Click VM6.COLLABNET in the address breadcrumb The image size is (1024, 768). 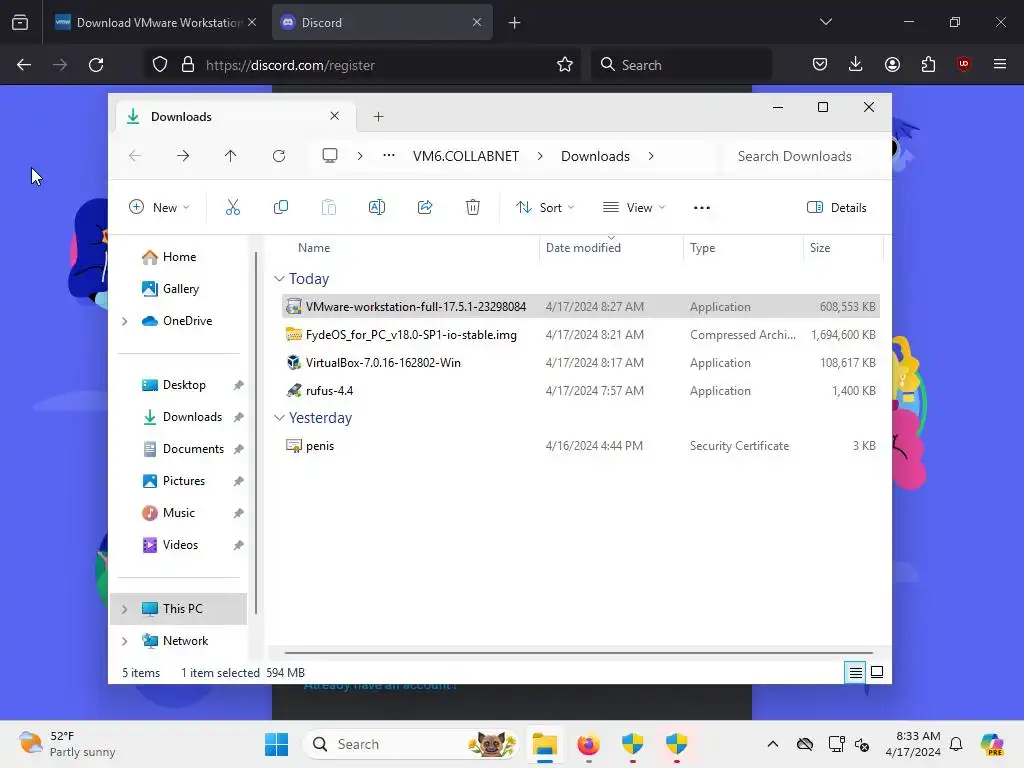coord(466,156)
